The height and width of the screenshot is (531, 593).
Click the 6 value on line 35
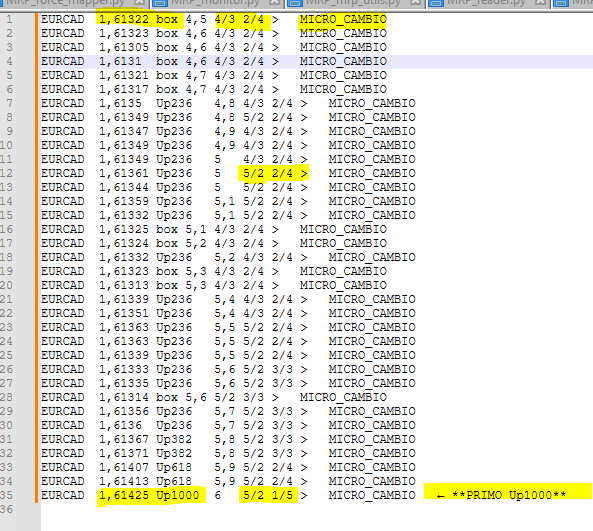(217, 495)
